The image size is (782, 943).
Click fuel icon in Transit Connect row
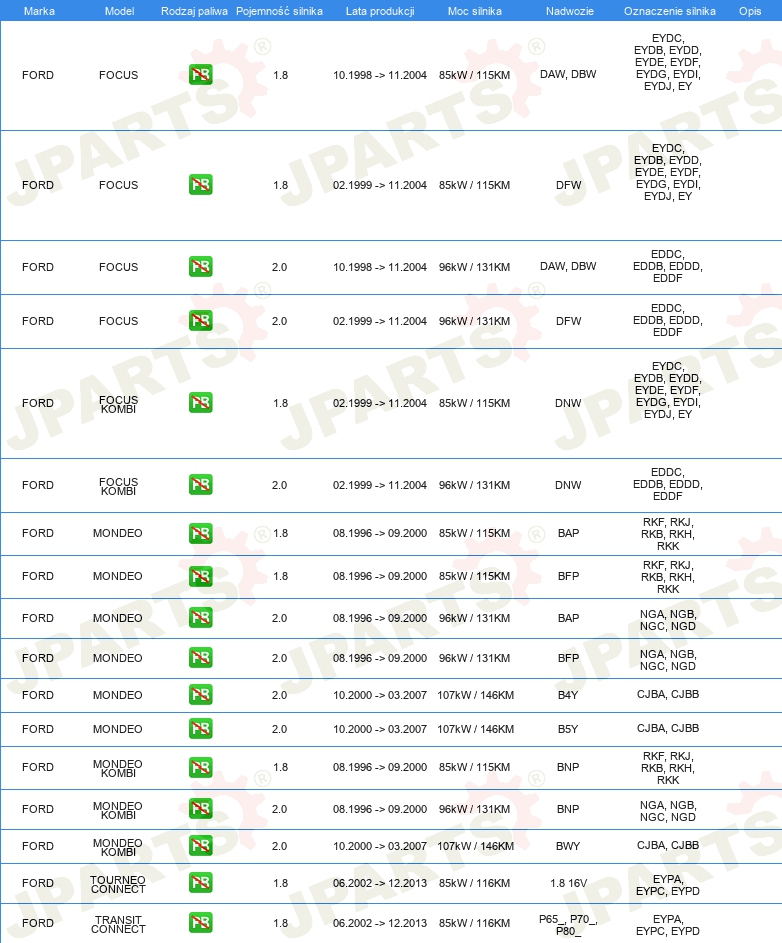coord(200,923)
